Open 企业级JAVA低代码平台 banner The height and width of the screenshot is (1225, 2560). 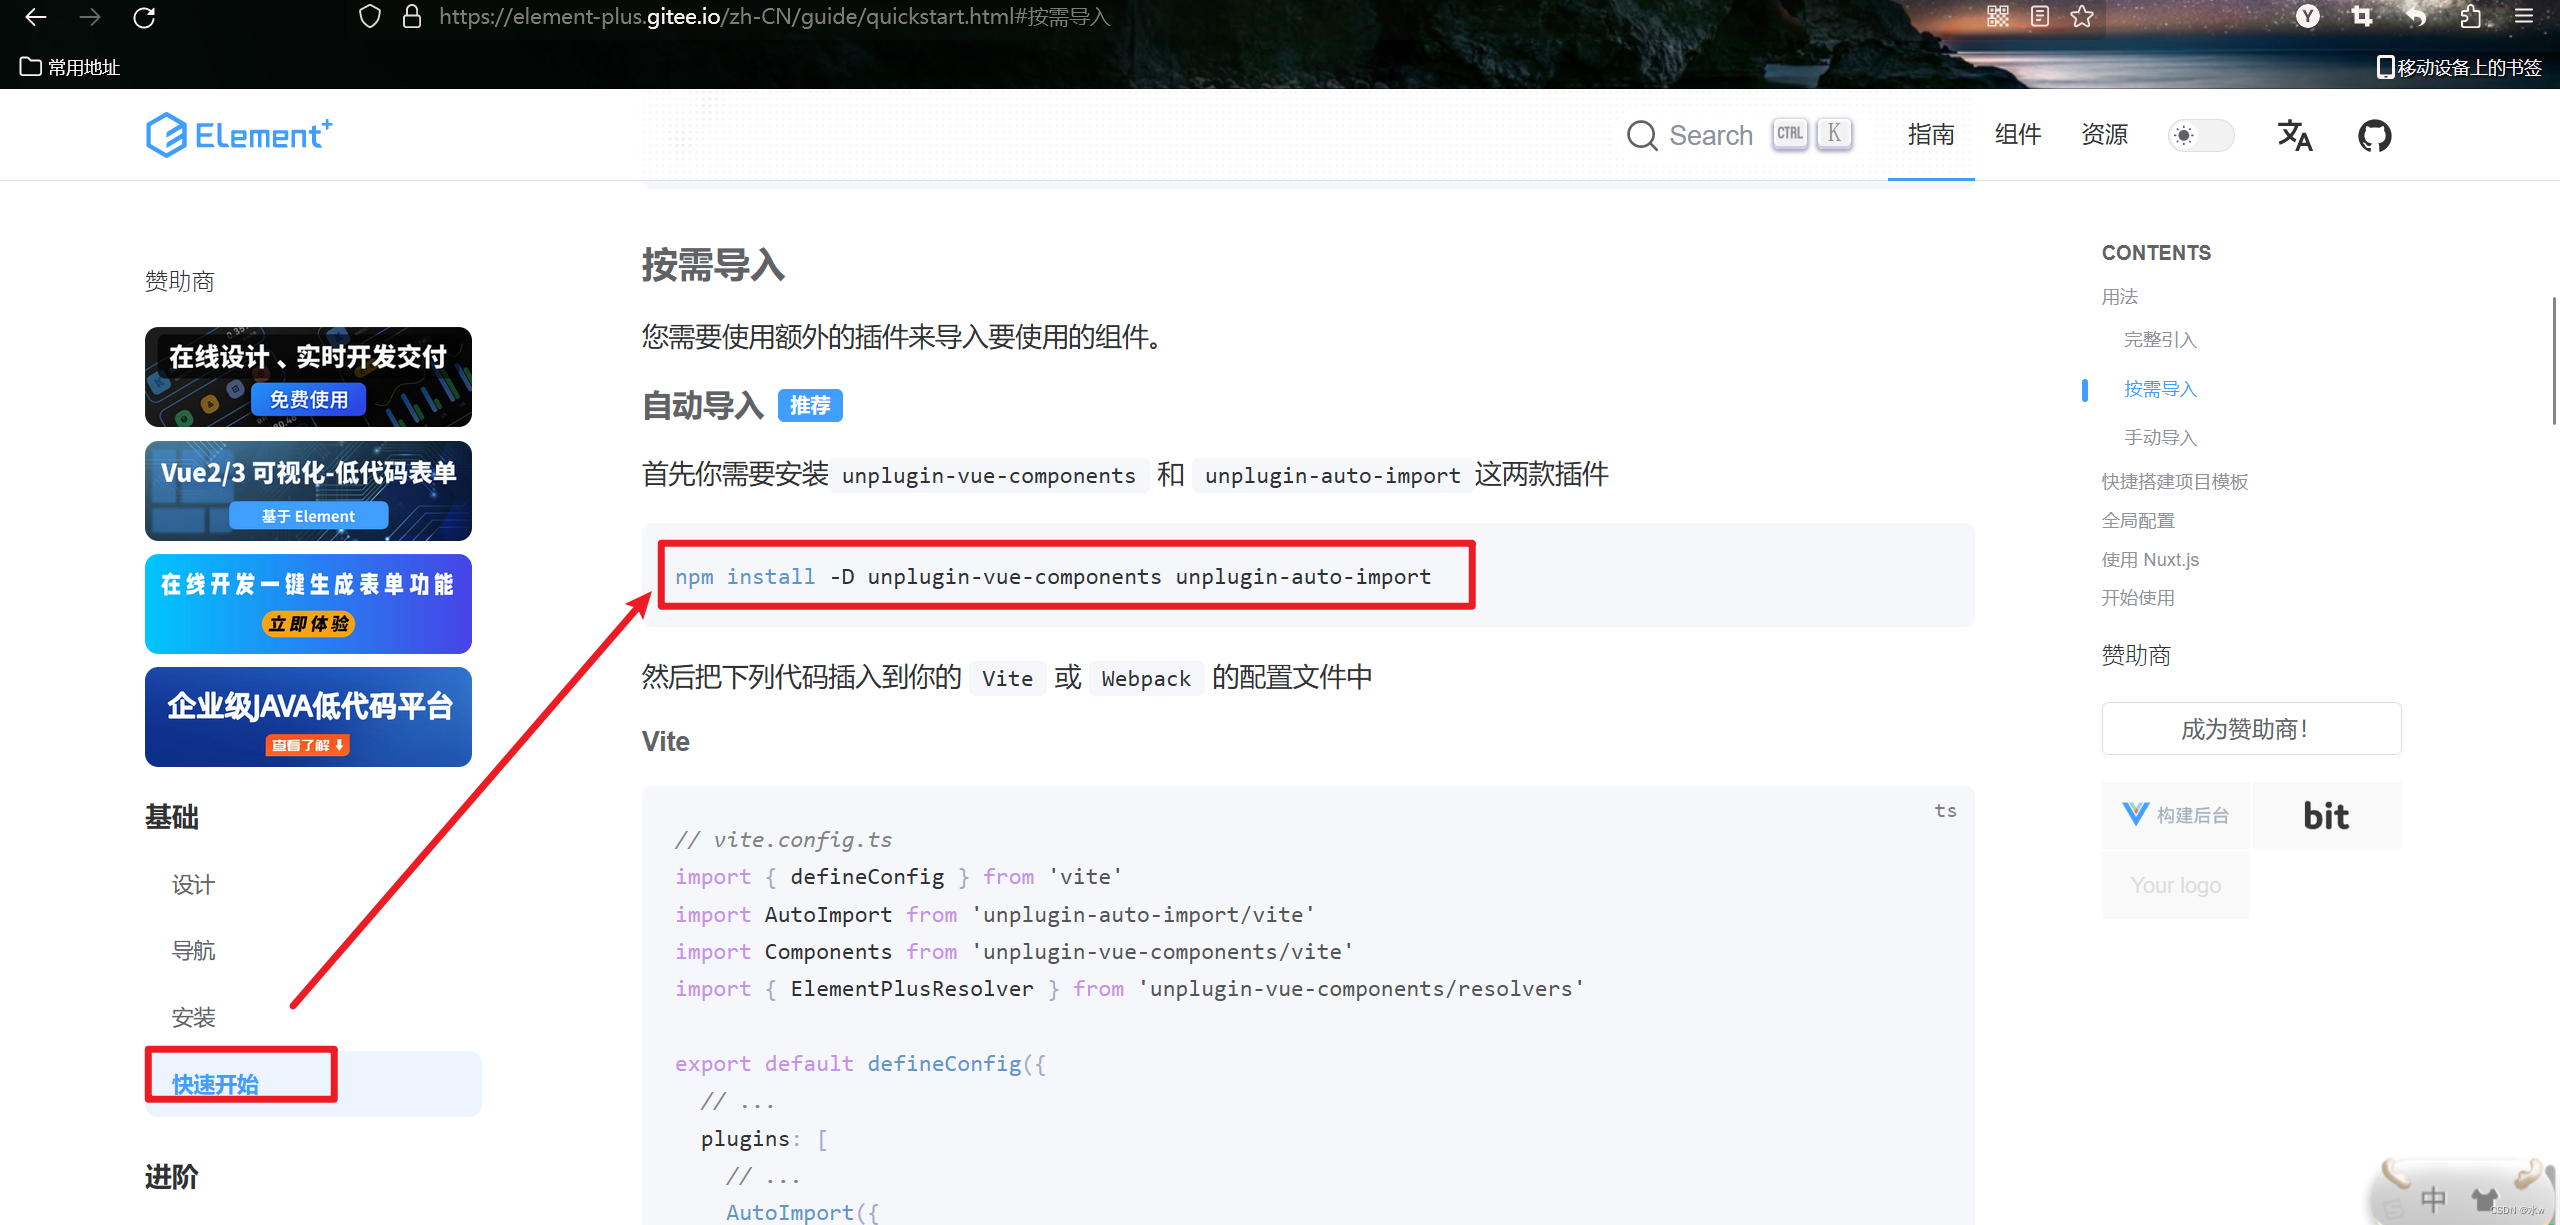click(x=308, y=717)
